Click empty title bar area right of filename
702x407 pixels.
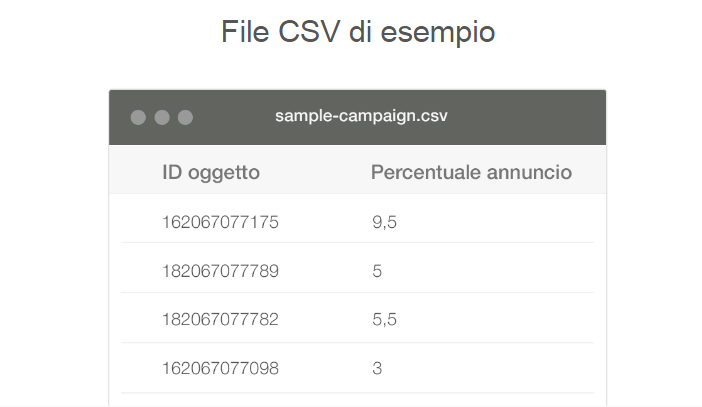tap(530, 117)
